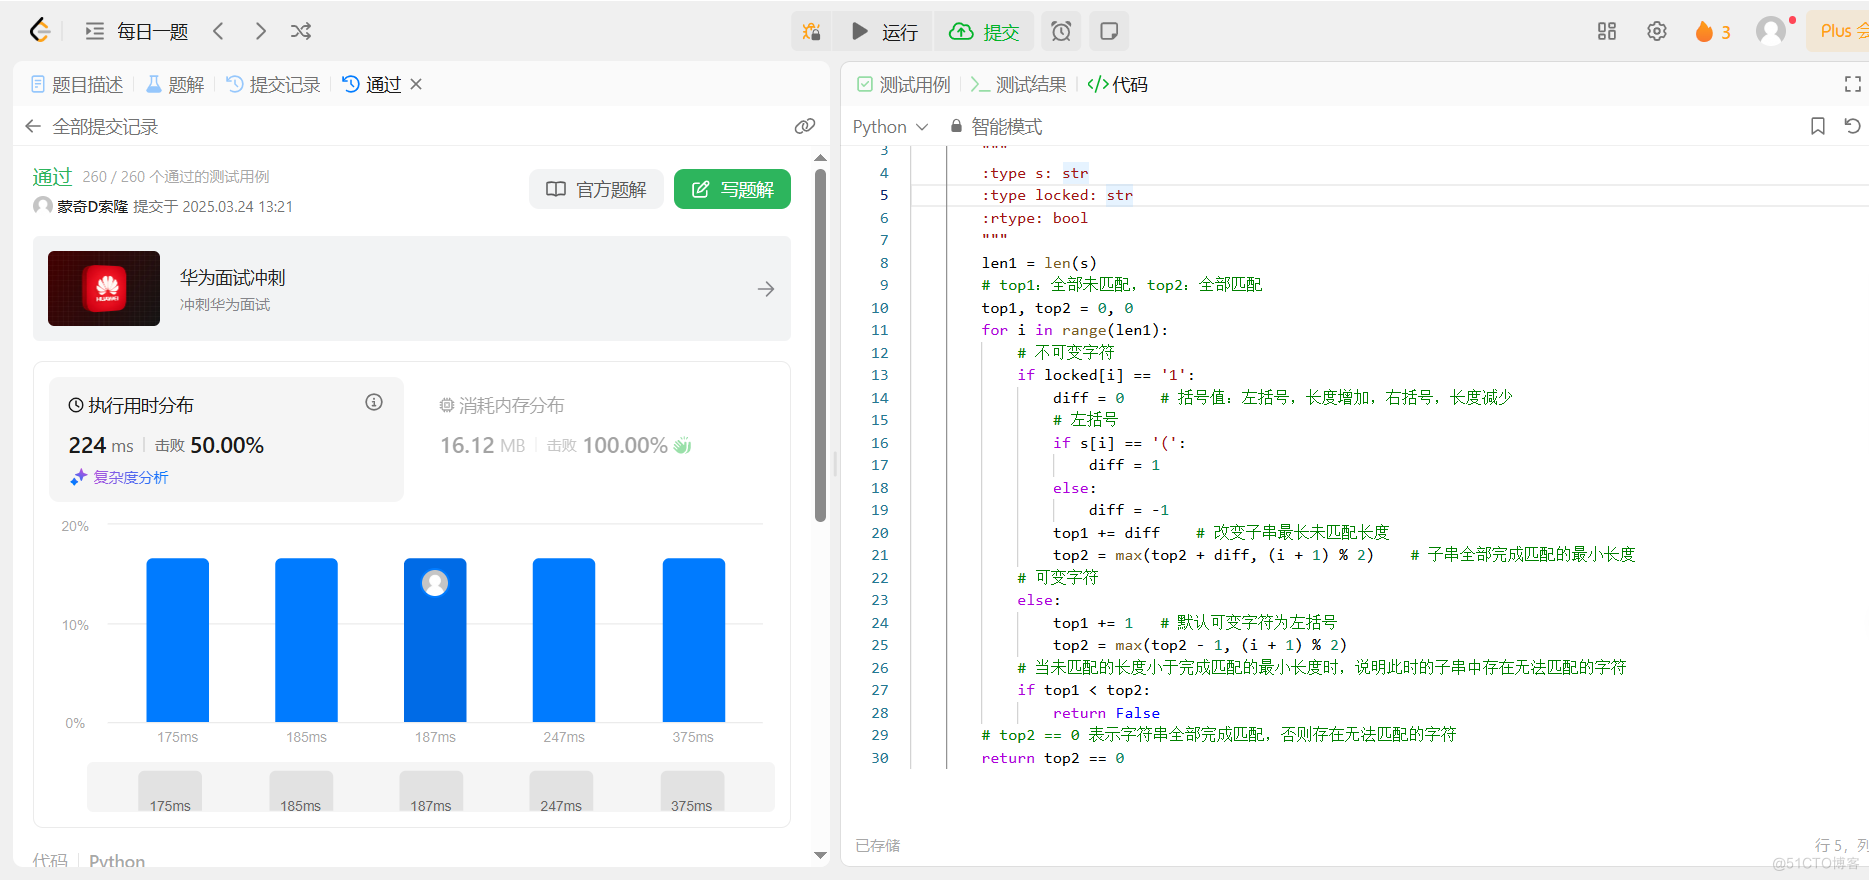
Task: Bookmark the code with bookmark icon
Action: click(1818, 126)
